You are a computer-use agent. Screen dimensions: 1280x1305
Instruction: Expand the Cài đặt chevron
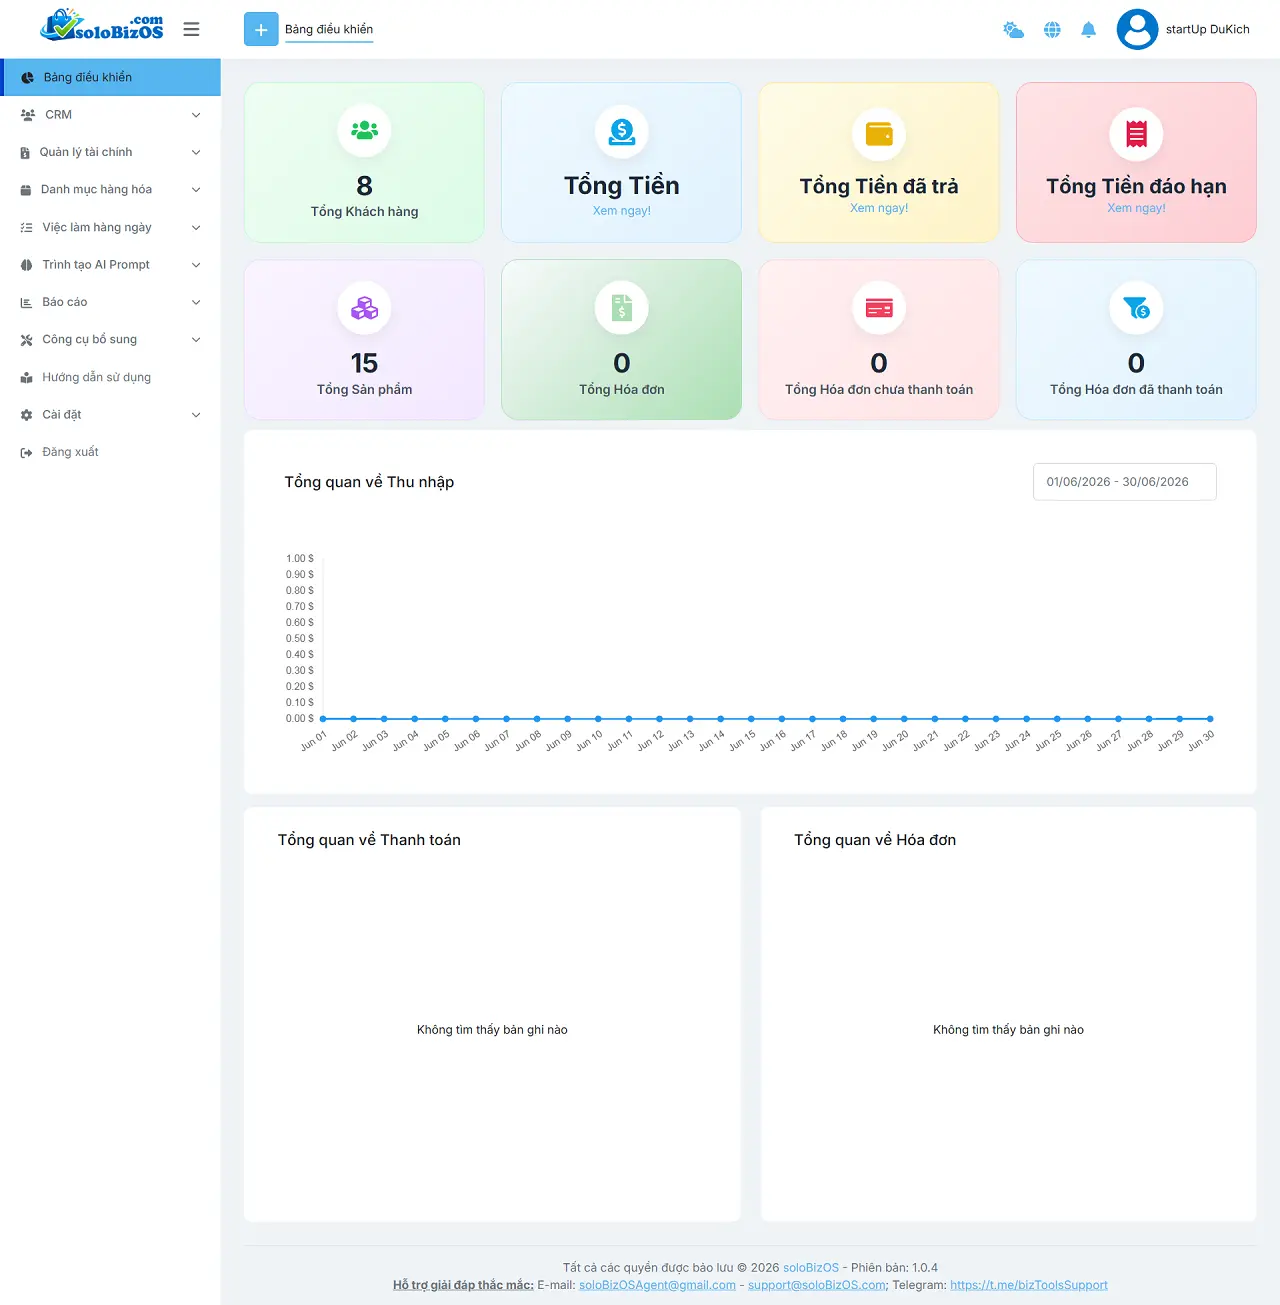(x=196, y=415)
